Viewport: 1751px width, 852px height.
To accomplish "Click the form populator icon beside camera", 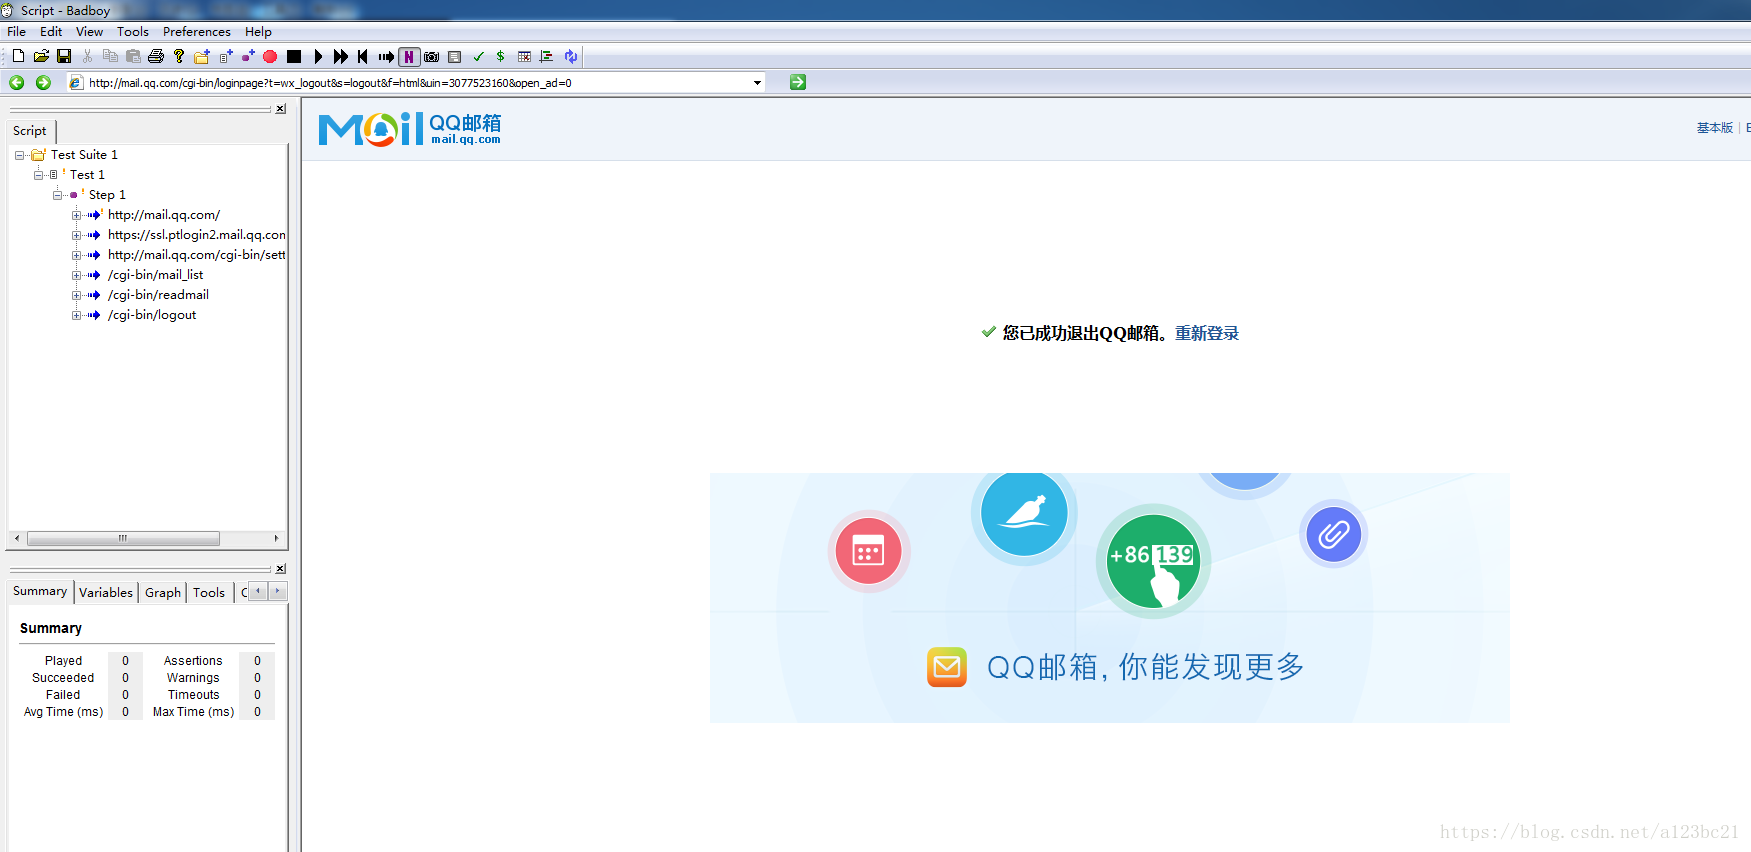I will (455, 56).
